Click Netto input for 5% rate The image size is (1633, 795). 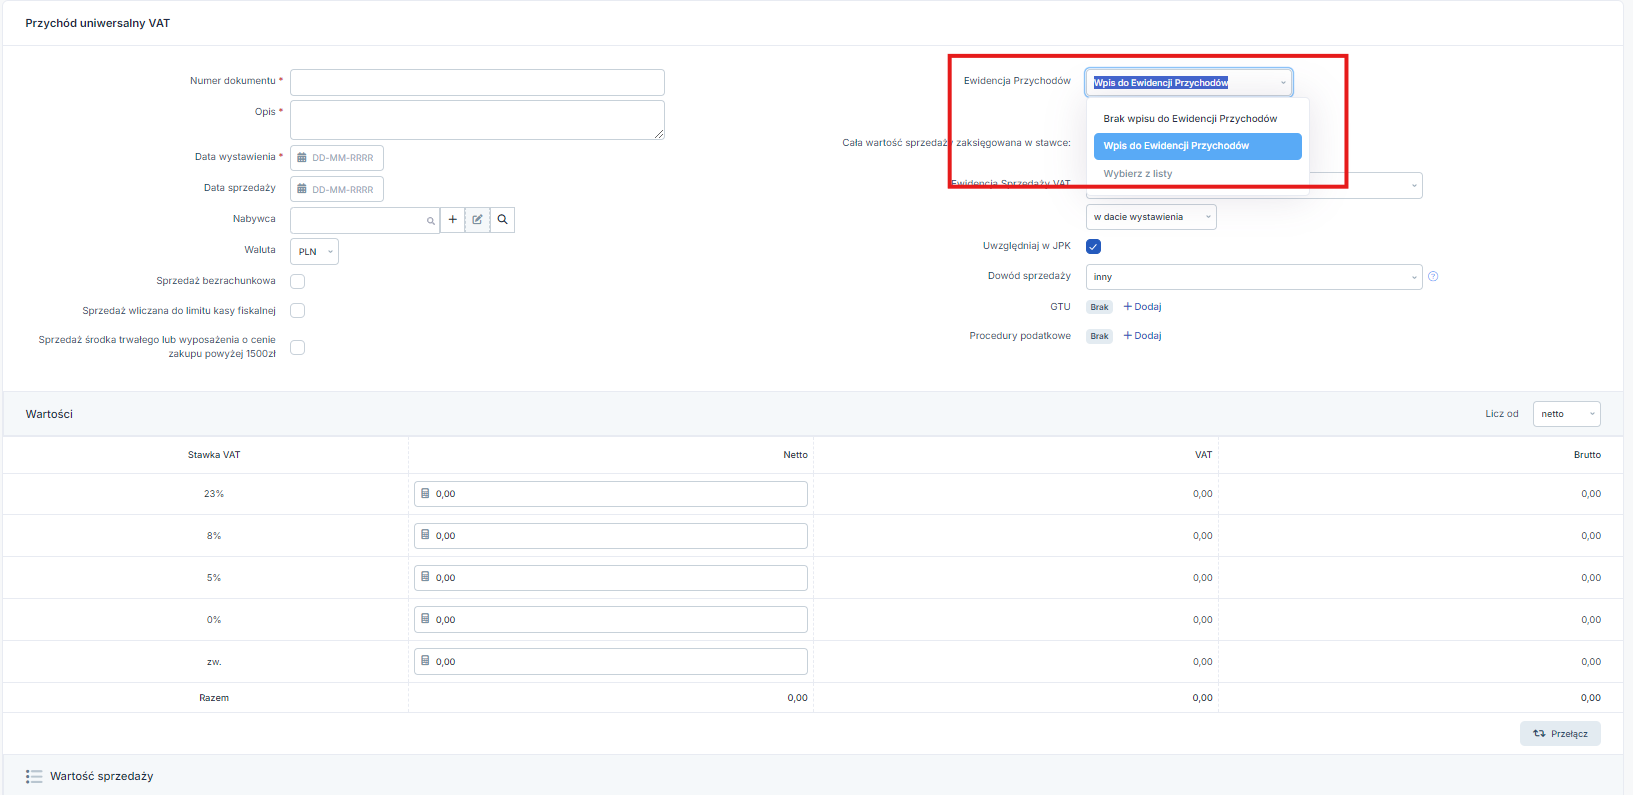(x=610, y=578)
